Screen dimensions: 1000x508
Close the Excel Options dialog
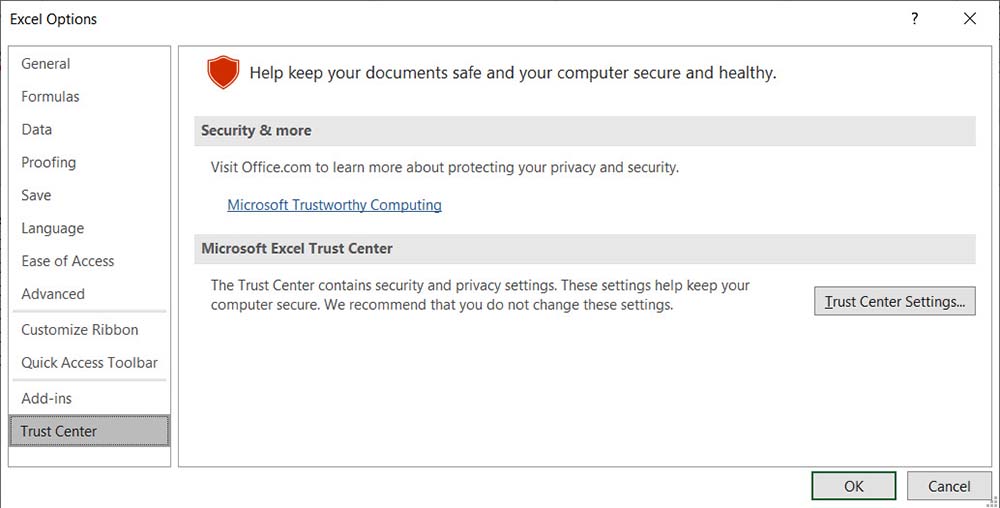[969, 19]
